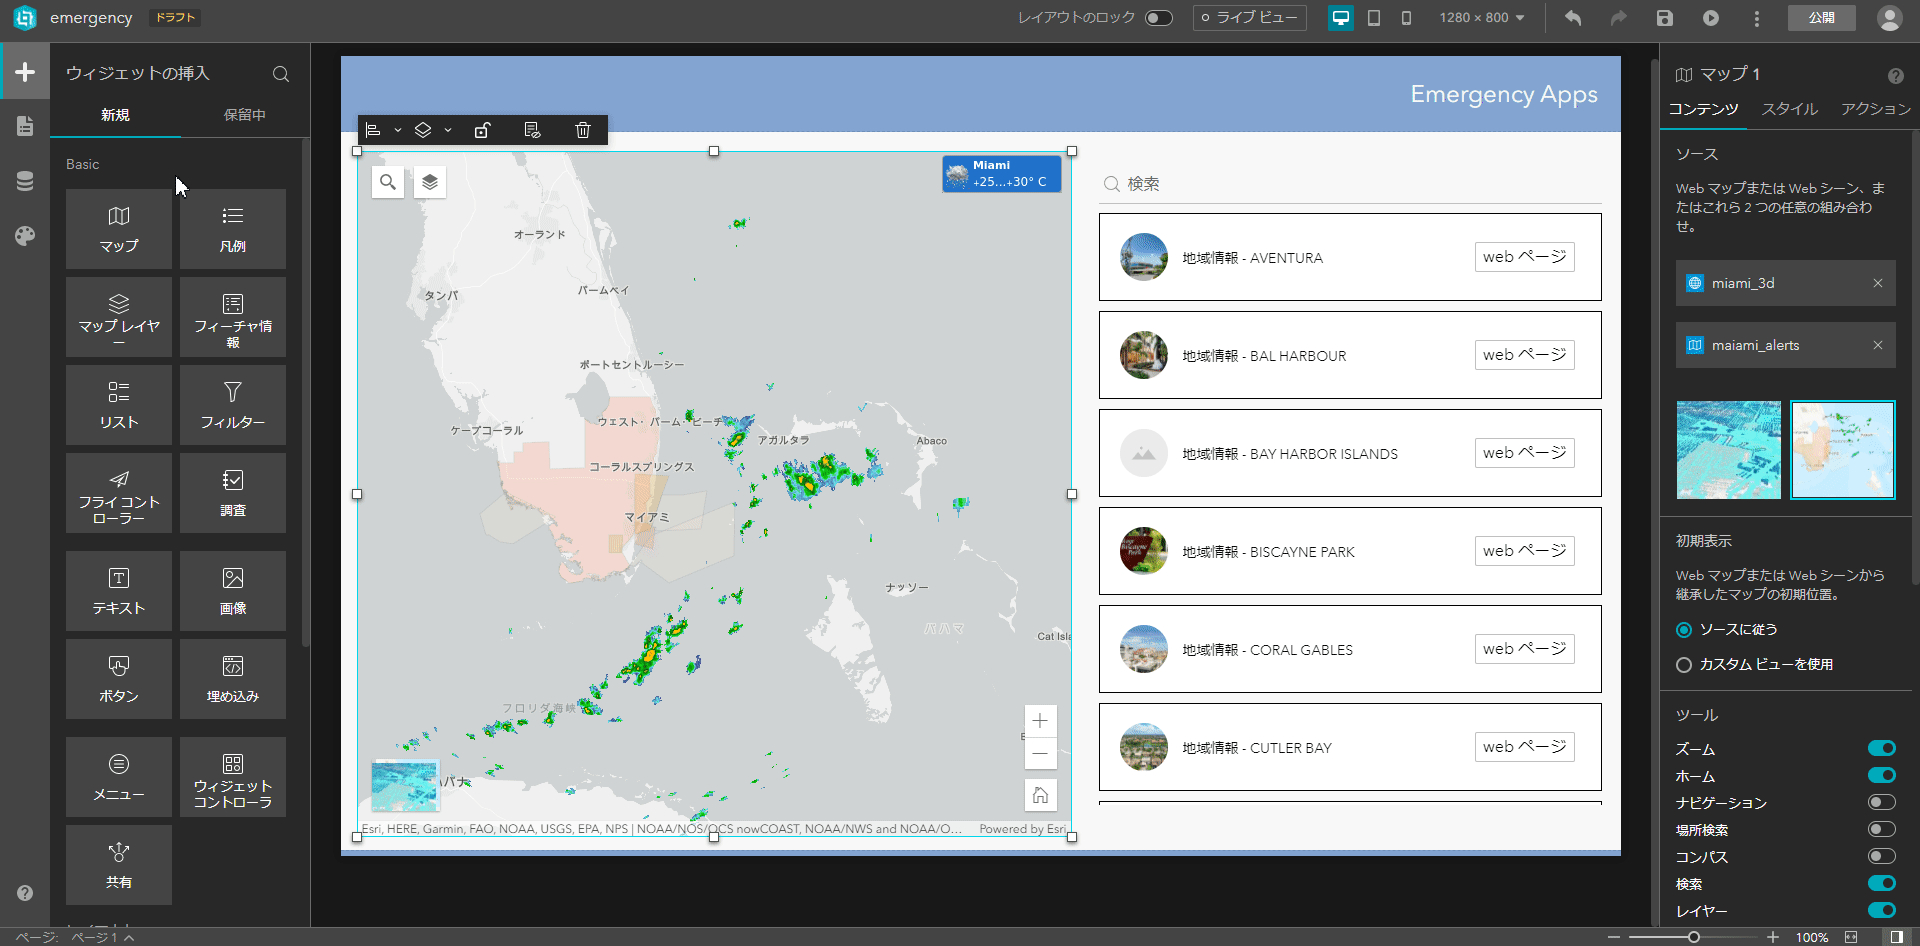Open the スタイル tab
Viewport: 1920px width, 946px height.
[x=1790, y=109]
